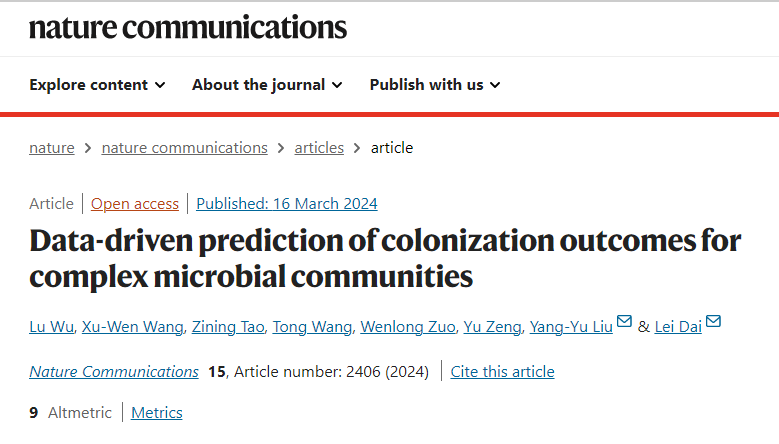The image size is (779, 444).
Task: Click the Yu Zeng author link
Action: coord(492,327)
